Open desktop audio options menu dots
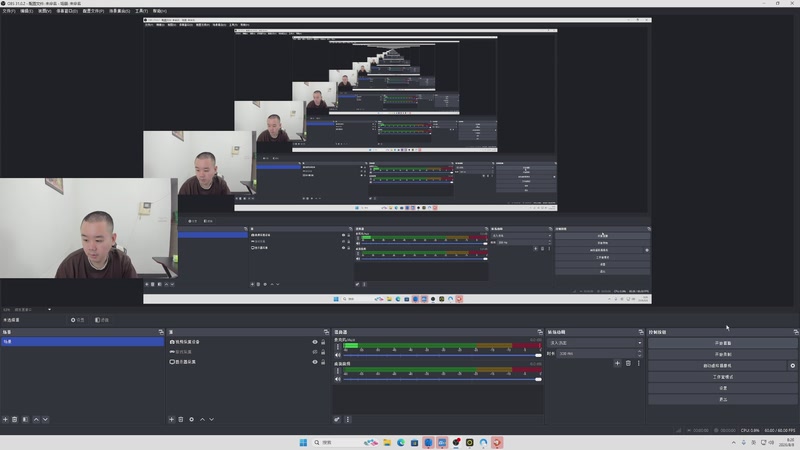 coord(337,371)
